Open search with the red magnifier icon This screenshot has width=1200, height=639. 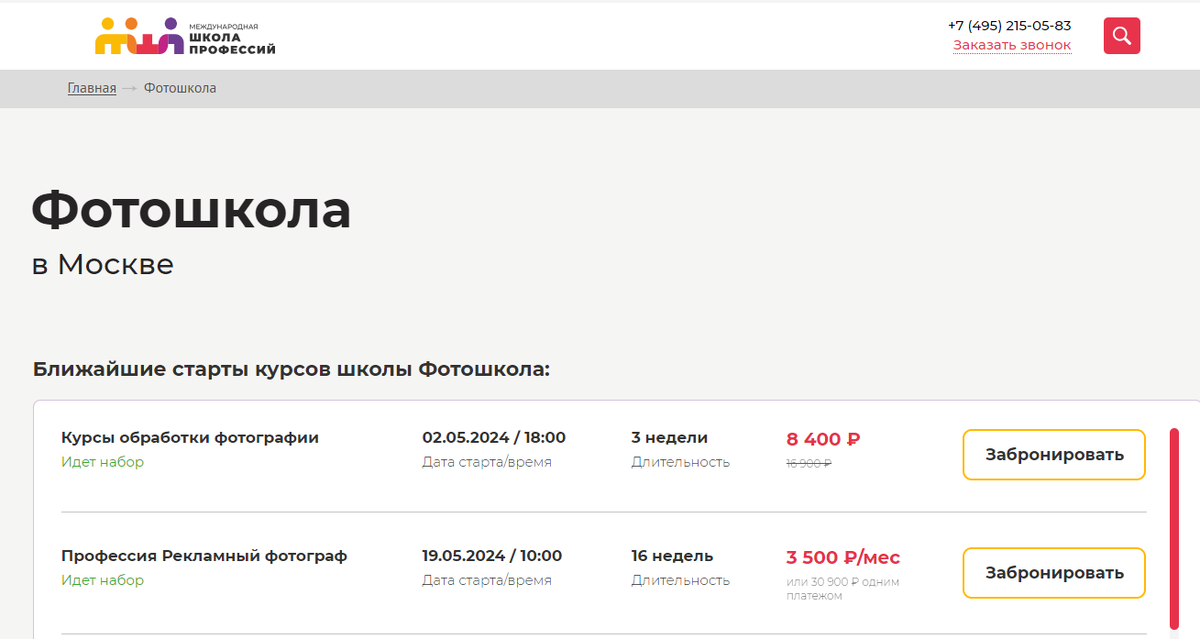1121,35
